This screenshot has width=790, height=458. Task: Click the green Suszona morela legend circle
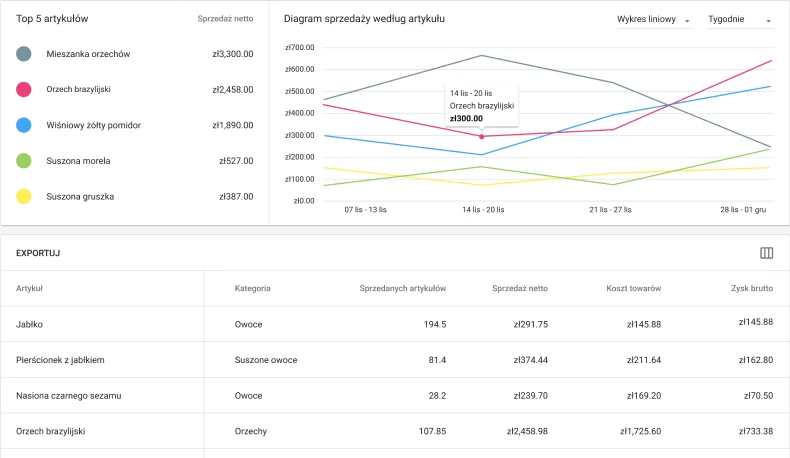tap(24, 161)
